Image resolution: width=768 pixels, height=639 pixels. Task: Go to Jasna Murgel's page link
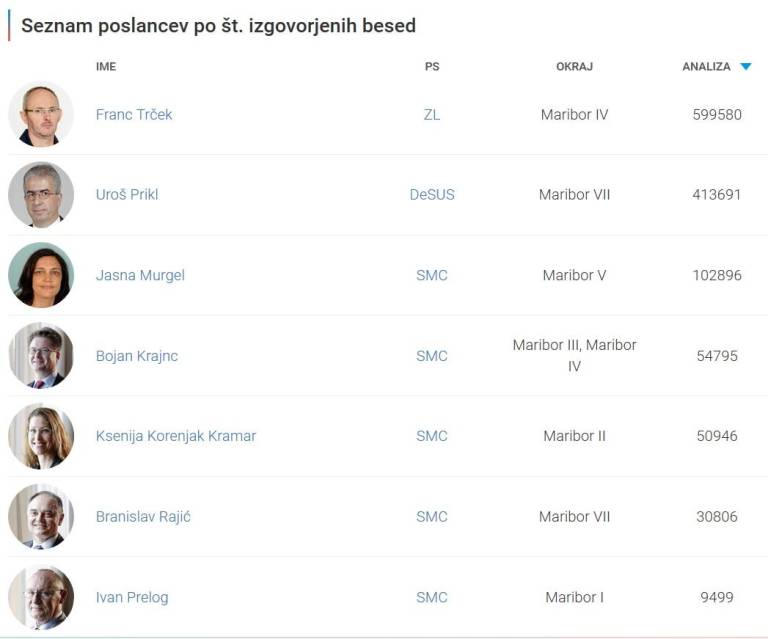[140, 275]
